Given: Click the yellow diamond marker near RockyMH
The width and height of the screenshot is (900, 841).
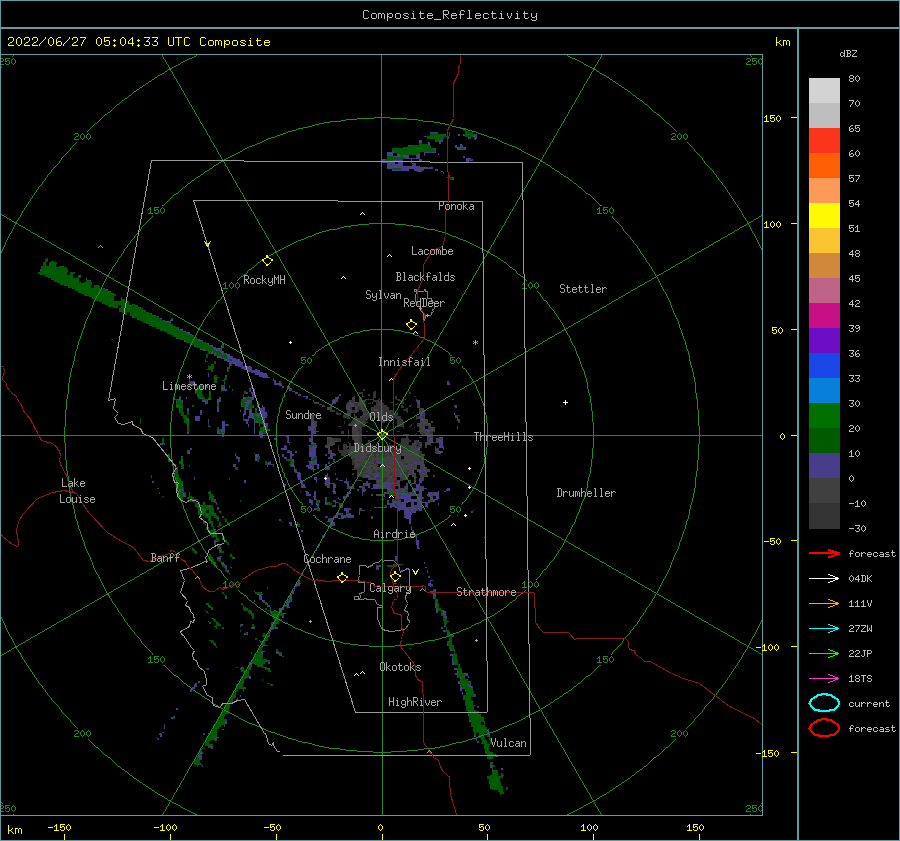Looking at the screenshot, I should coord(267,261).
